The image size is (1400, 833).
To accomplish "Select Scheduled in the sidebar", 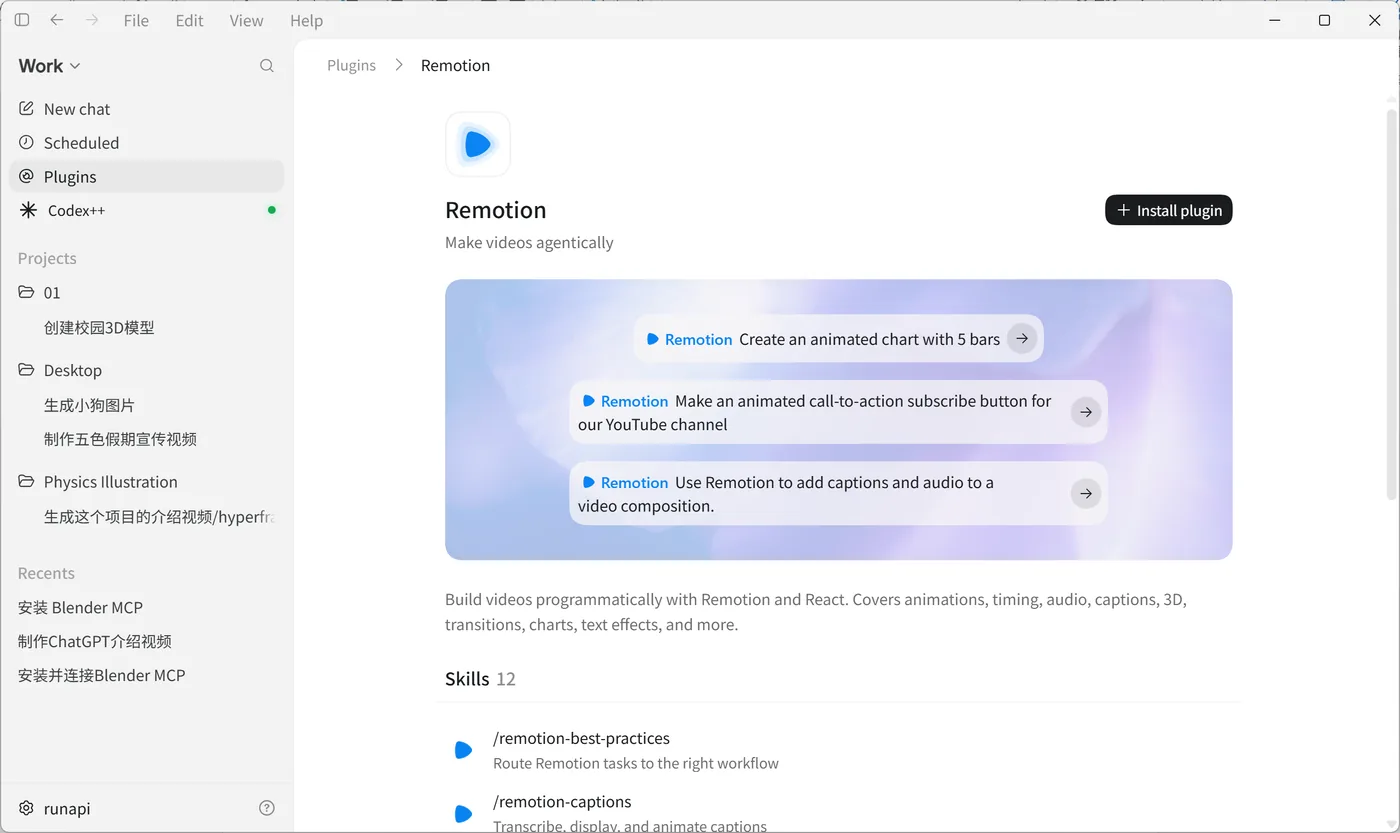I will pyautogui.click(x=147, y=142).
